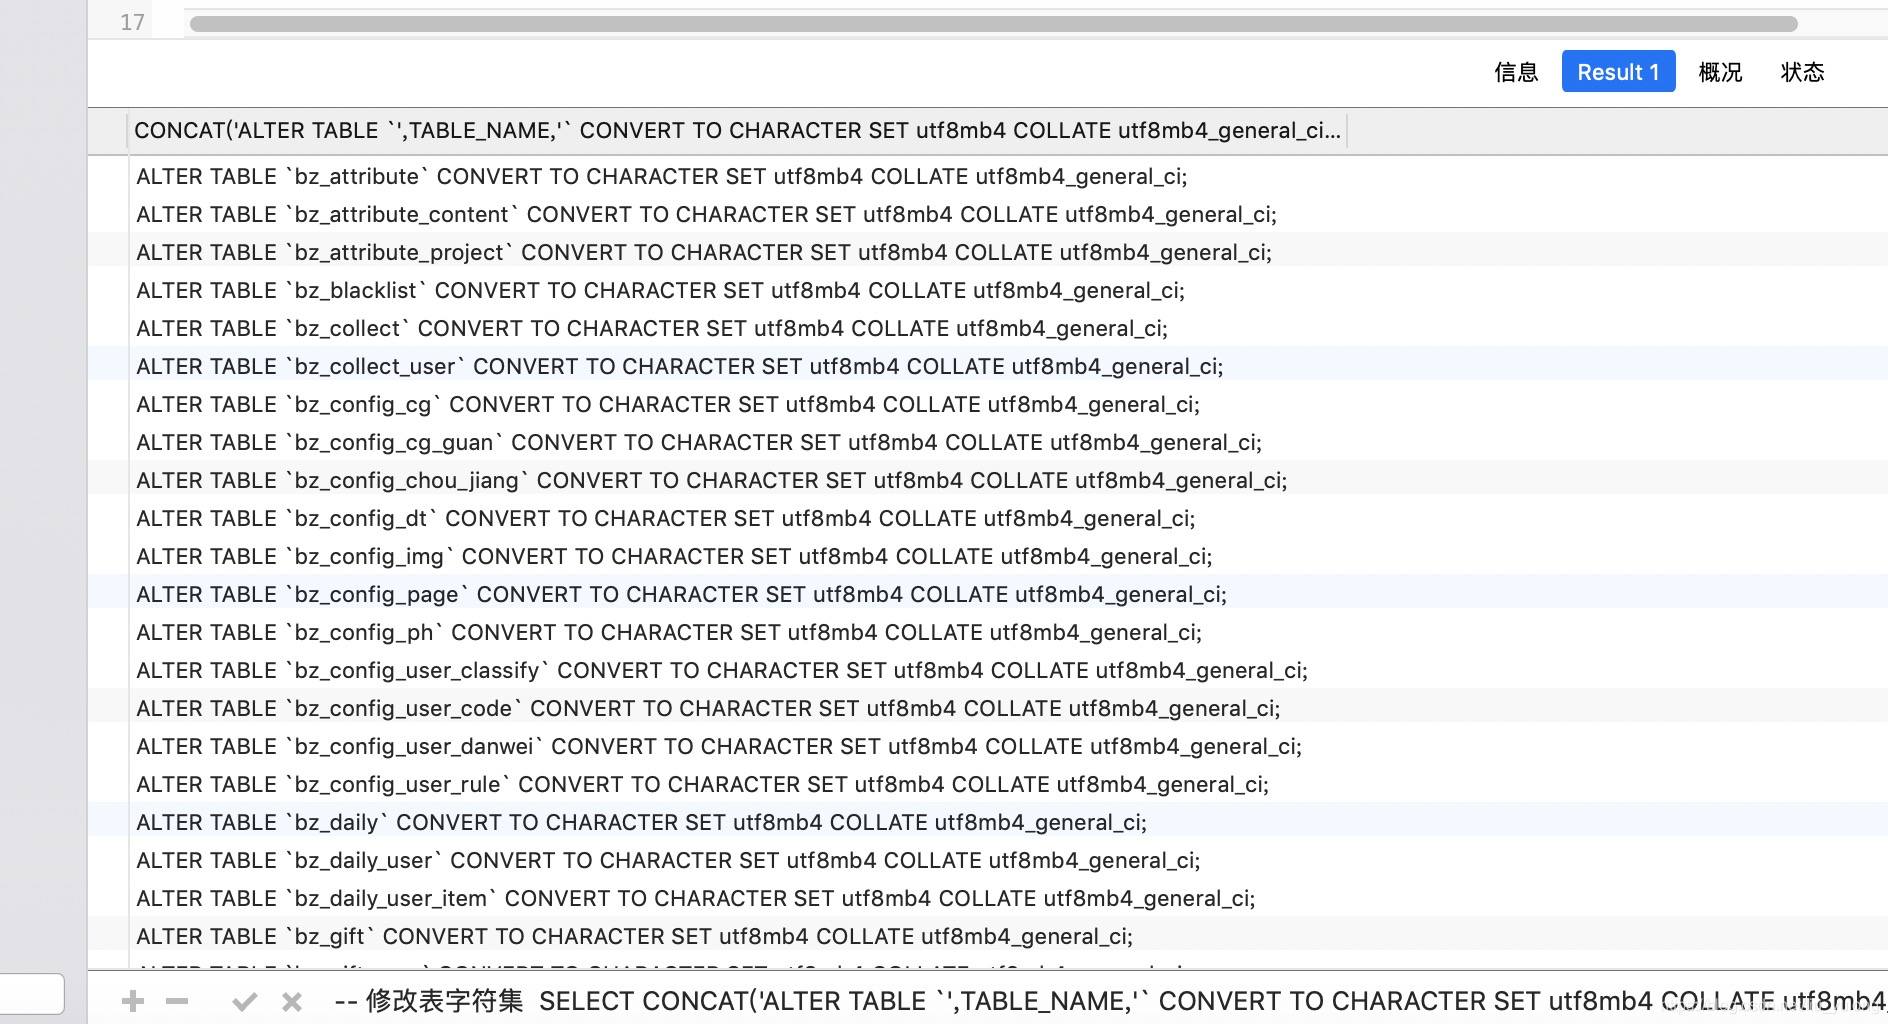This screenshot has width=1888, height=1024.
Task: Select the row for `bz_blacklist` table
Action: tap(988, 291)
